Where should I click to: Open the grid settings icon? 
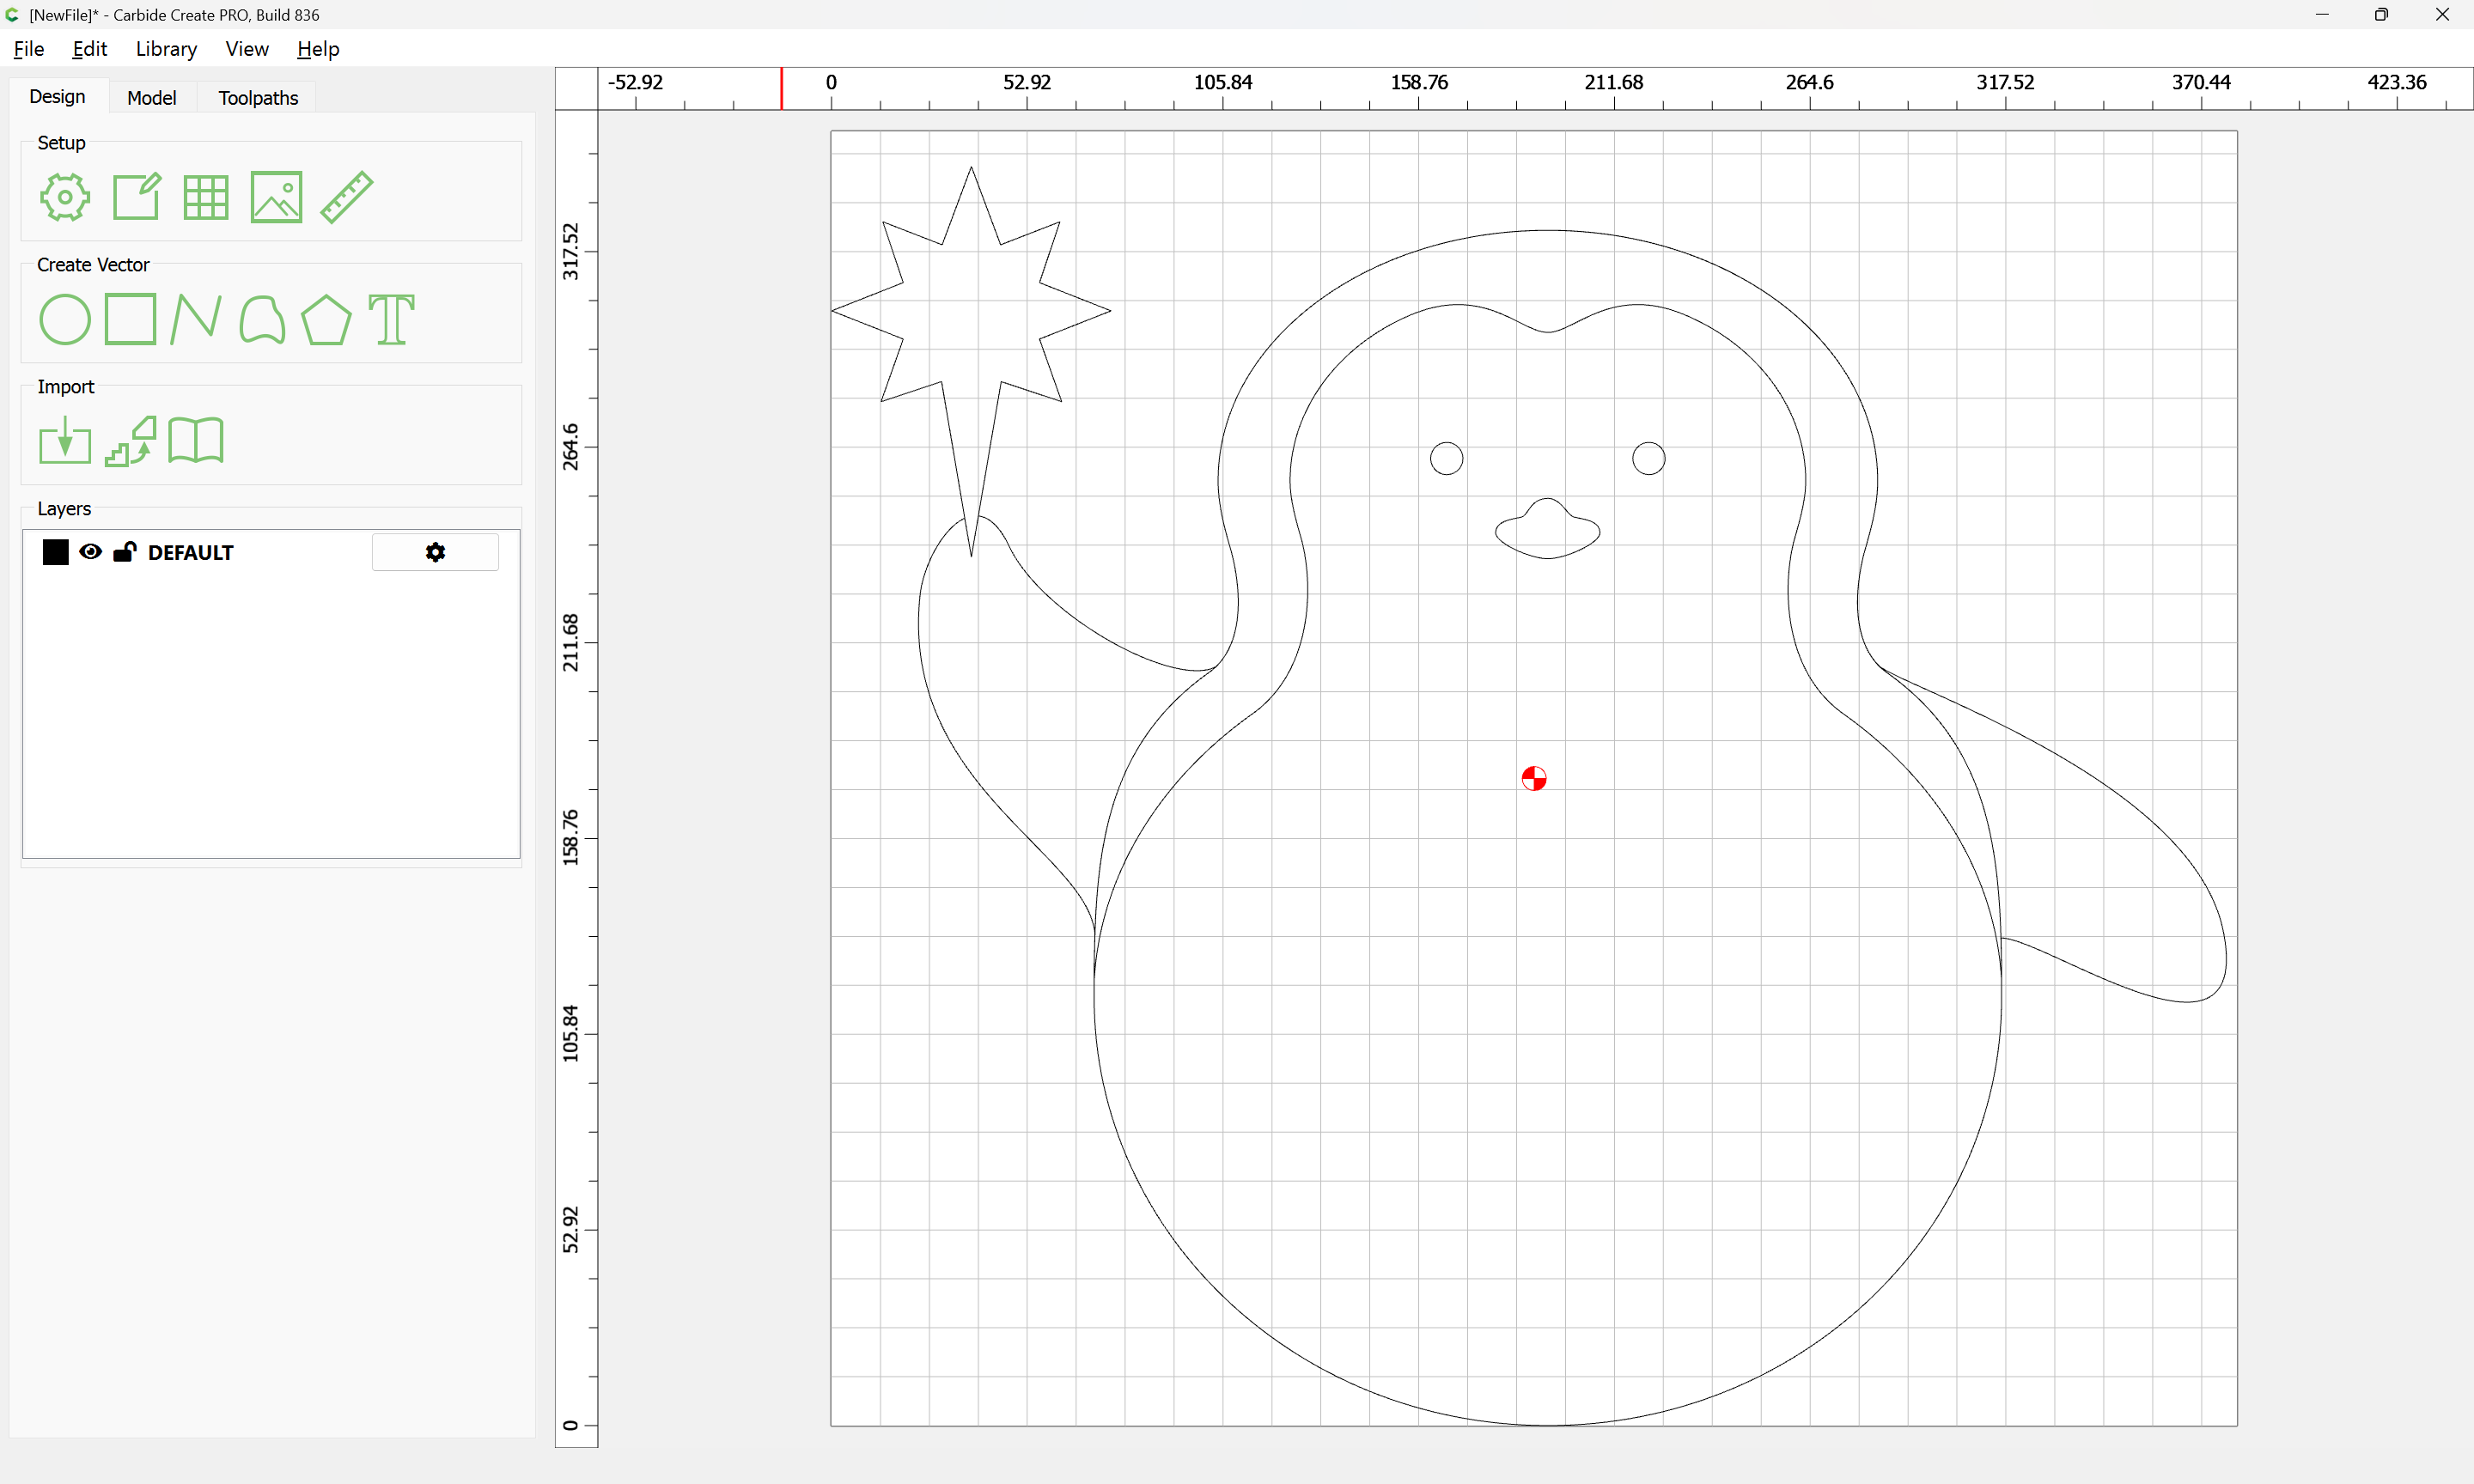(x=206, y=197)
